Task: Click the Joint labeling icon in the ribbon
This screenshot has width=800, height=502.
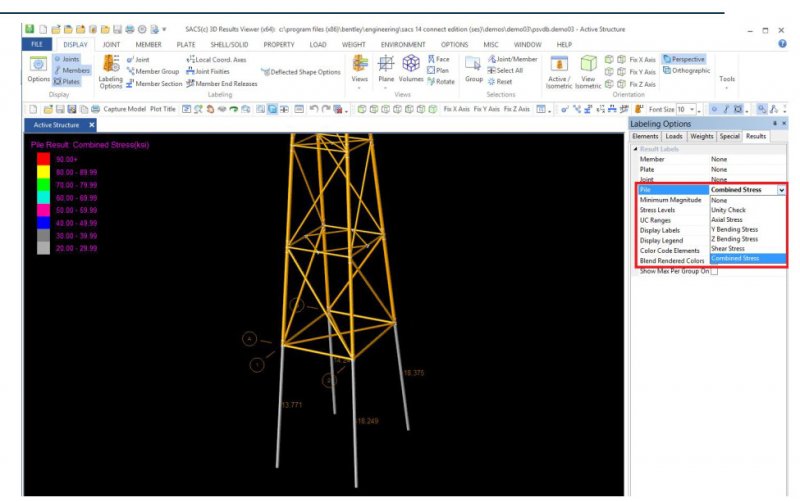Action: click(x=138, y=60)
